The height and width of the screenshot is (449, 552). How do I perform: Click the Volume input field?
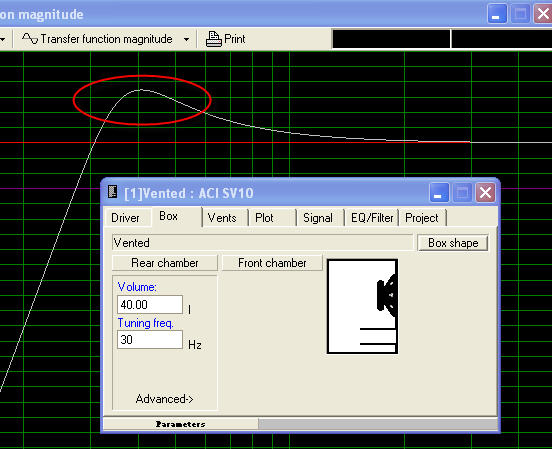point(150,305)
